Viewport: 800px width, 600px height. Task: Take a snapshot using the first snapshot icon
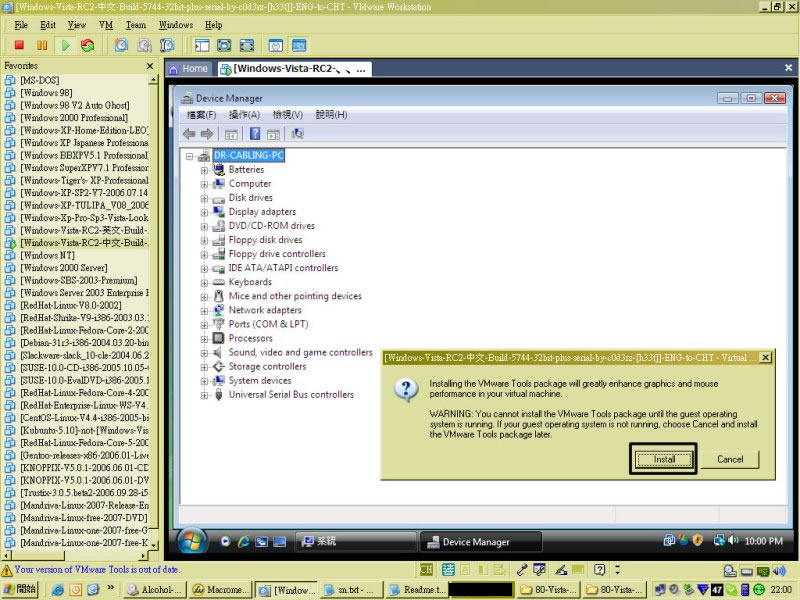point(121,45)
